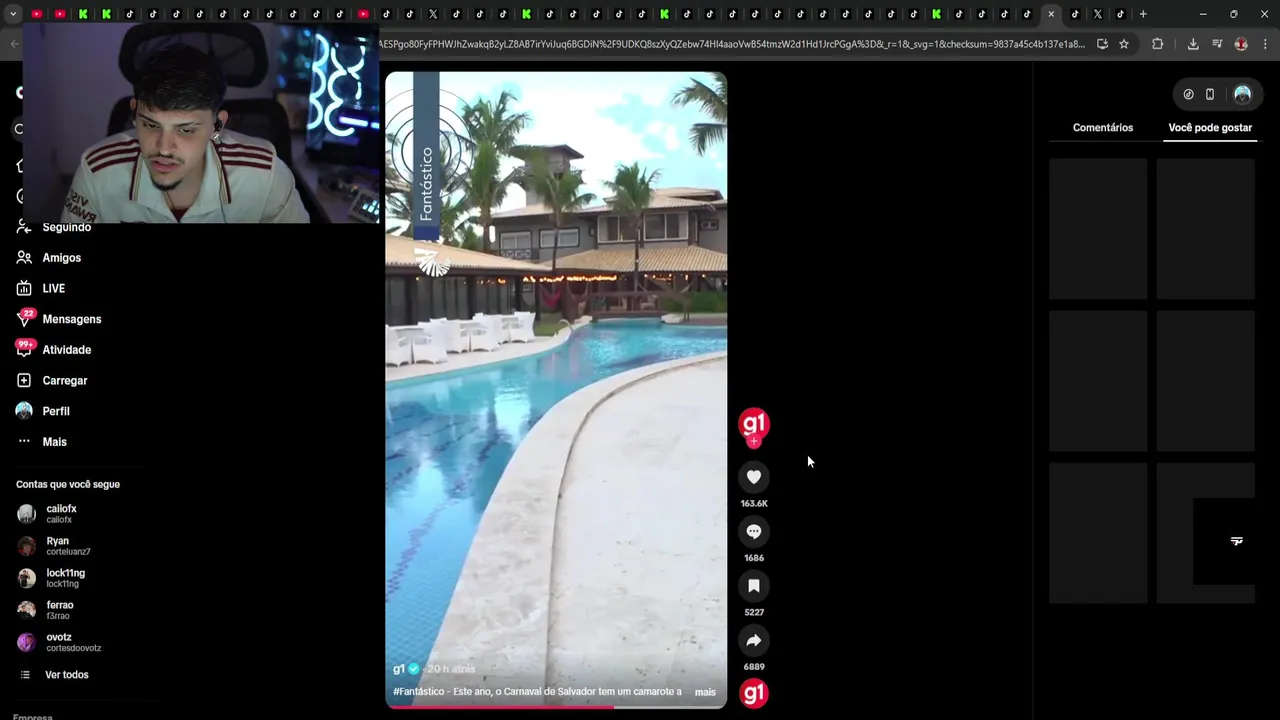
Task: Open g1 username in video caption
Action: [399, 669]
